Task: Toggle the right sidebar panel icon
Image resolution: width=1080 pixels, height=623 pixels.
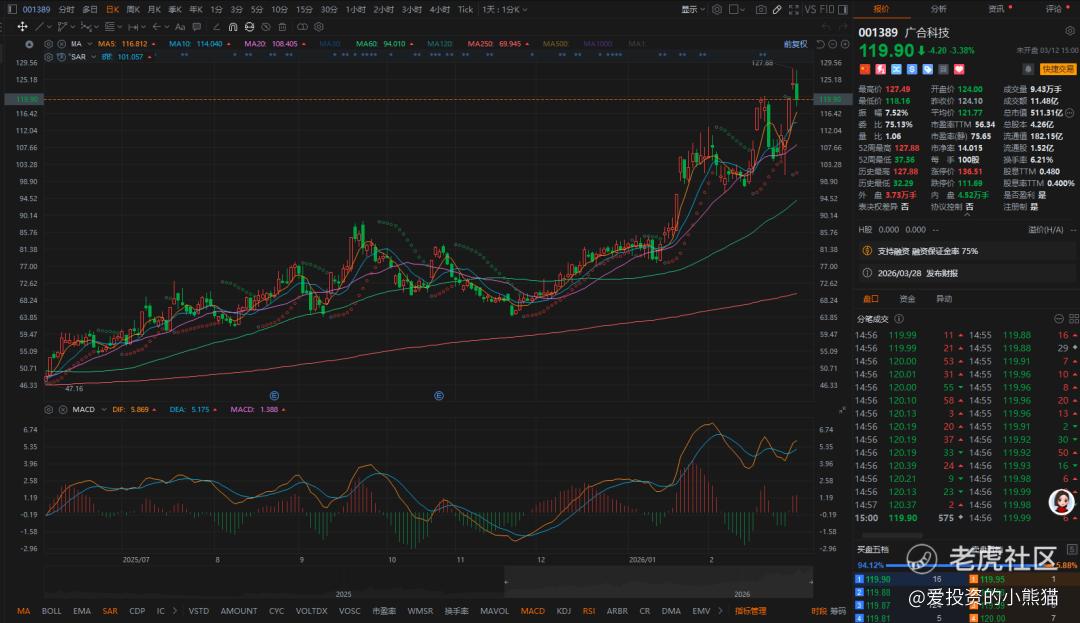Action: [842, 10]
